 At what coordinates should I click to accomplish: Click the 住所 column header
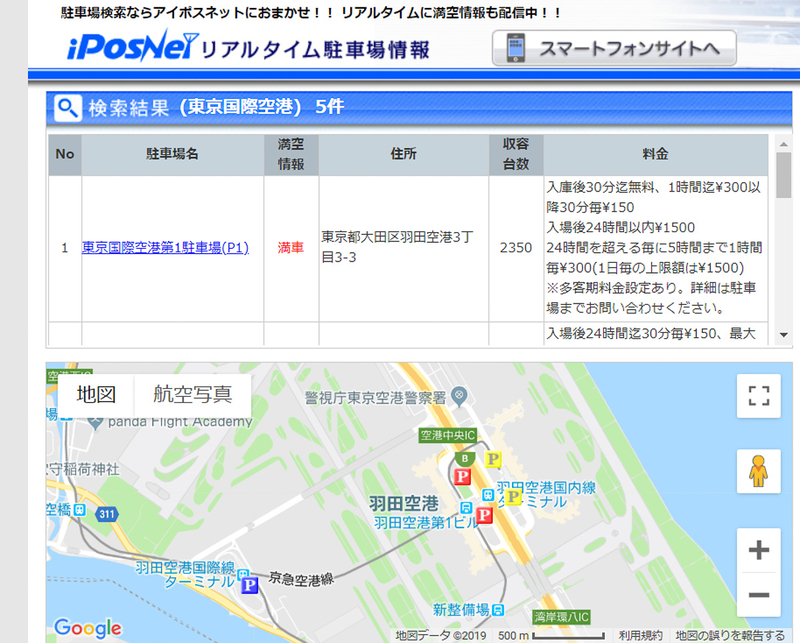(404, 154)
